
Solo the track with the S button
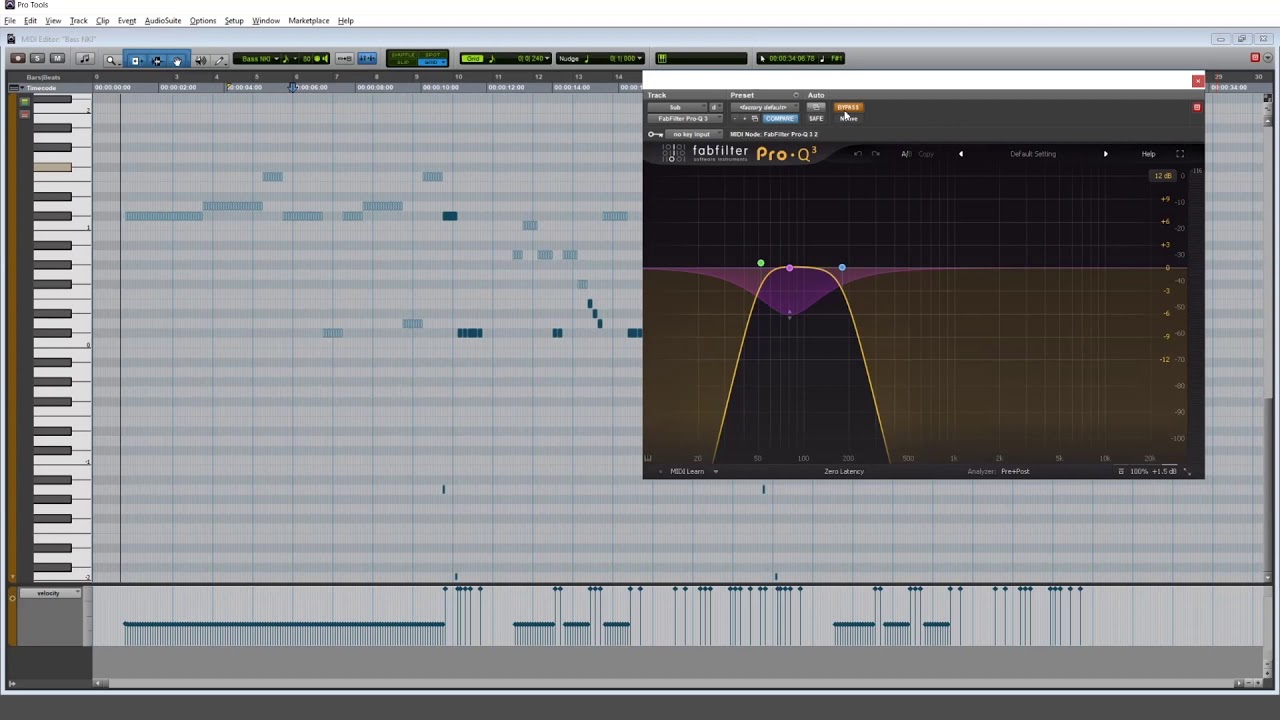point(37,59)
